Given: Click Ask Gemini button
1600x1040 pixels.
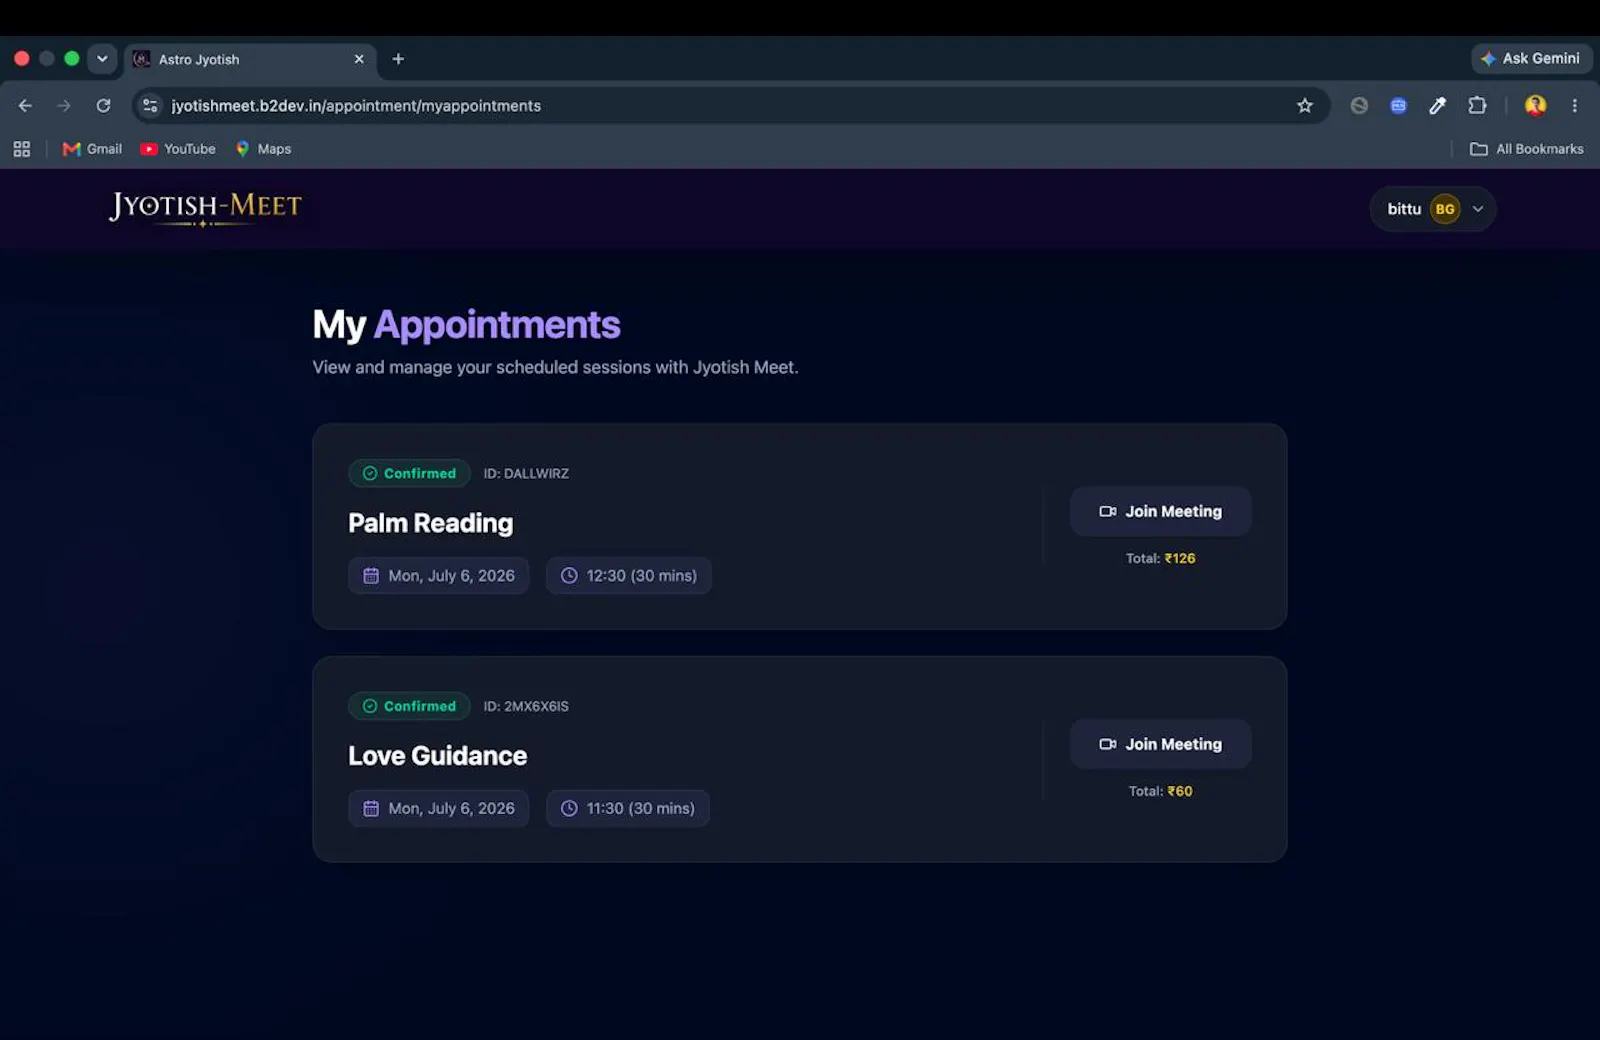Looking at the screenshot, I should 1531,59.
